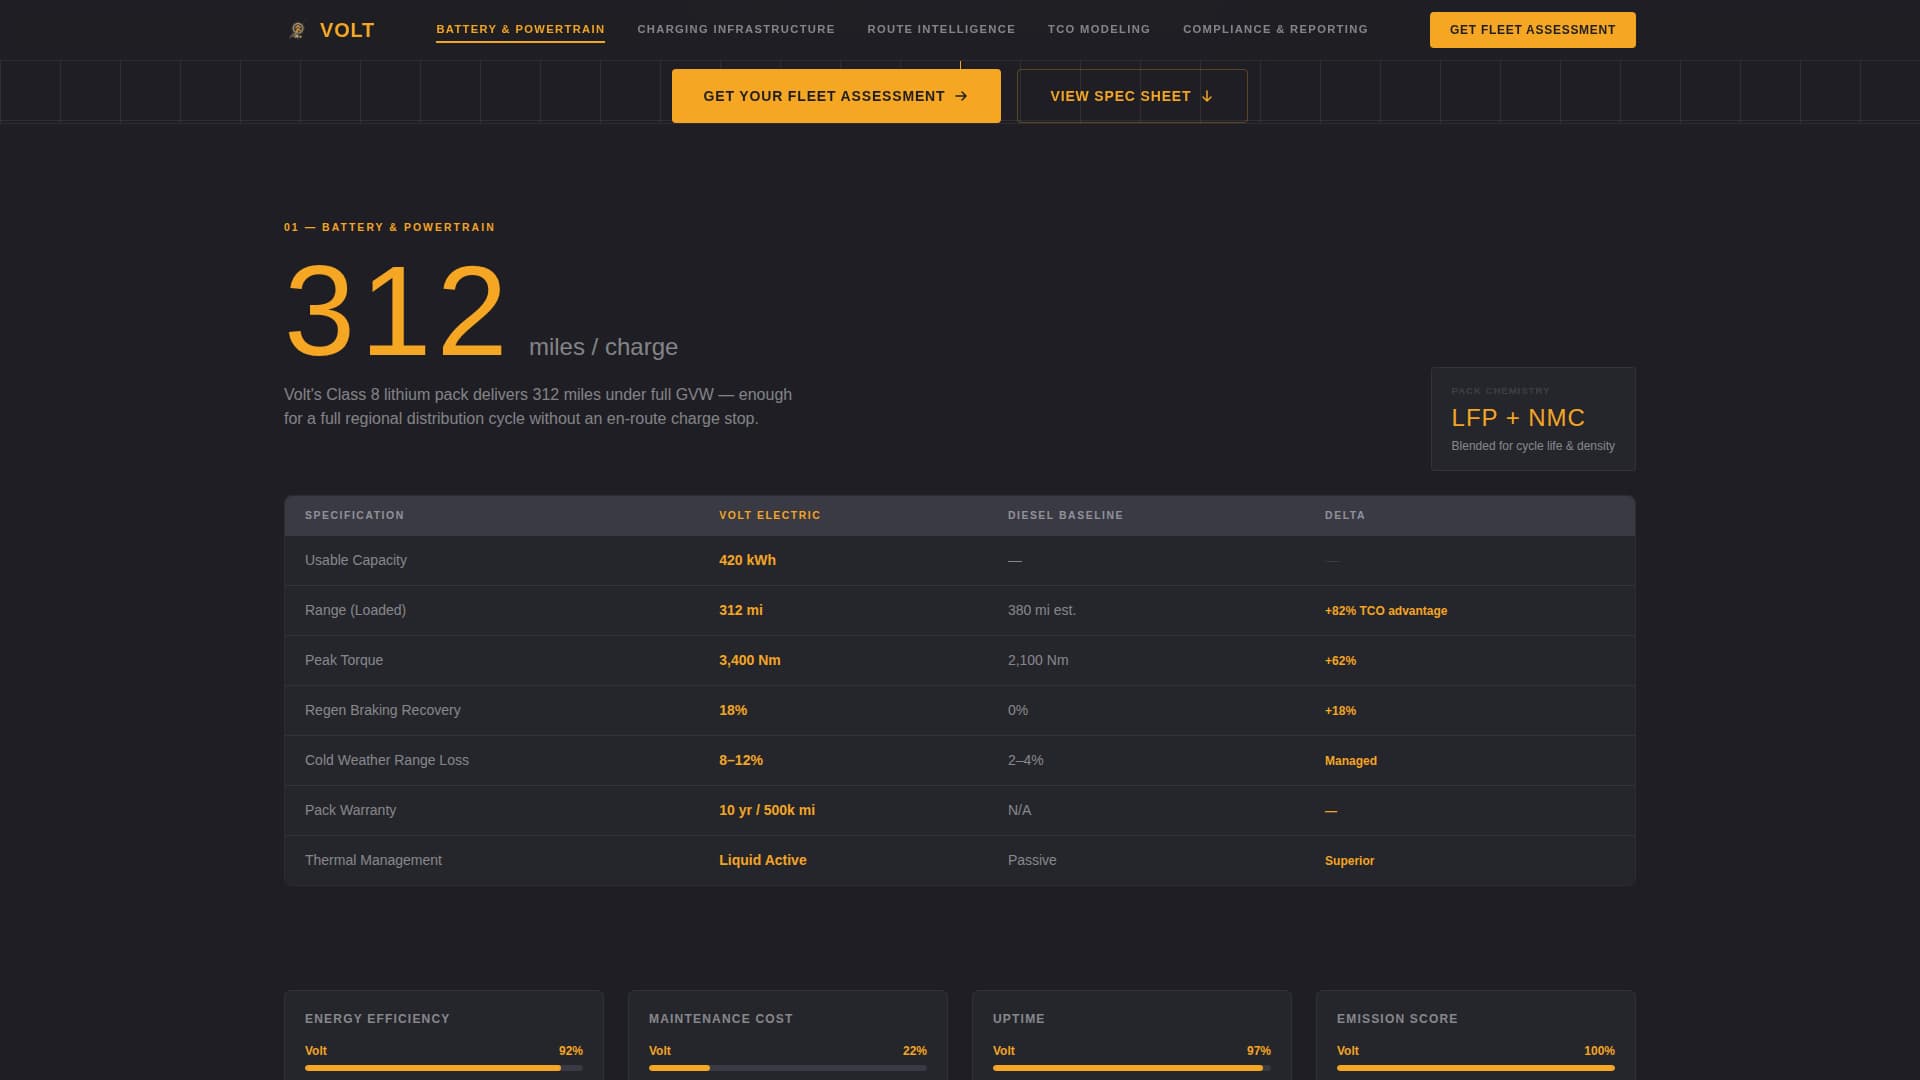Click the 420 kWh value
This screenshot has height=1080, width=1920.
[x=747, y=560]
